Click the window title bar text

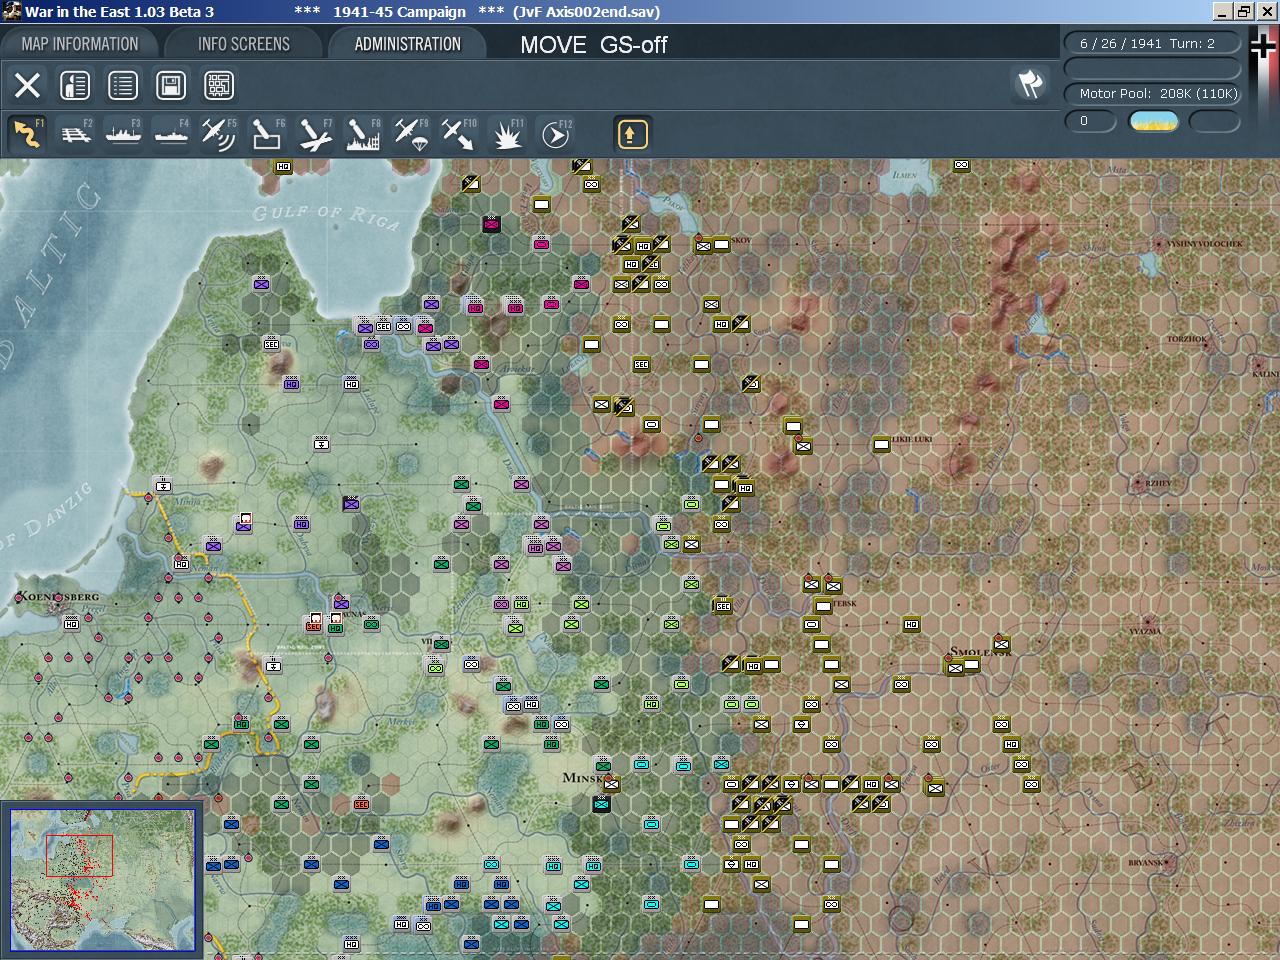point(342,12)
